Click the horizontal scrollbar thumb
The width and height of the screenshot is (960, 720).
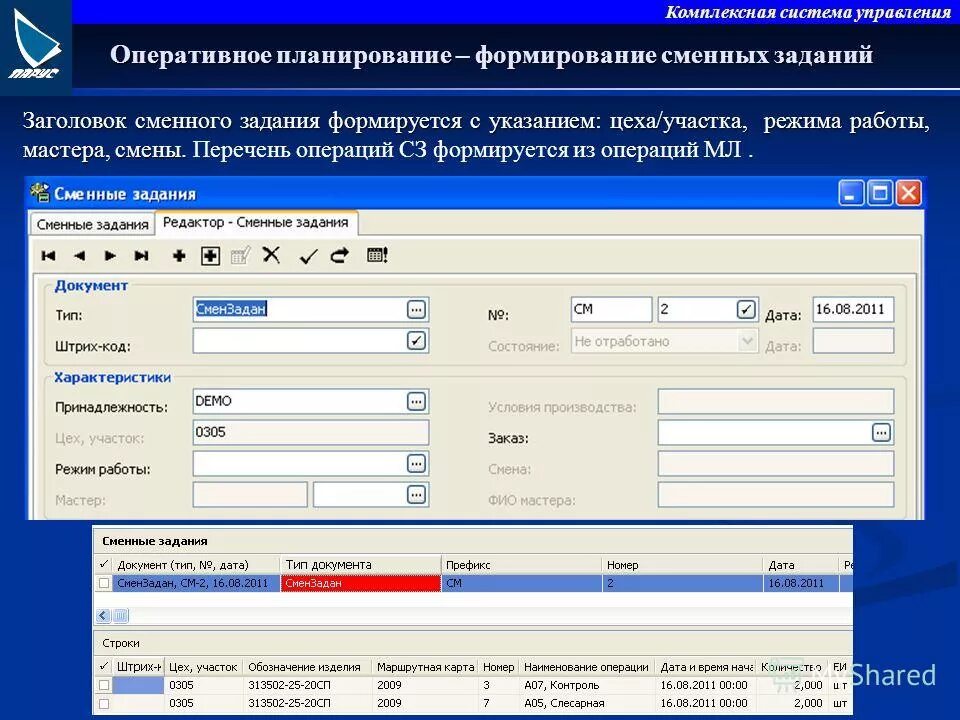pyautogui.click(x=121, y=615)
